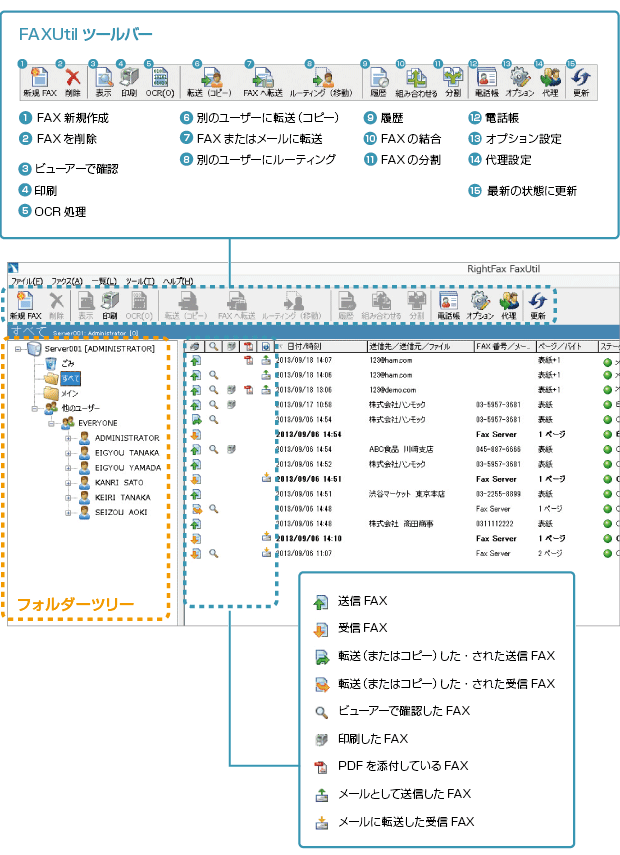
Task: Expand the KANRI SATO user node
Action: 68,483
